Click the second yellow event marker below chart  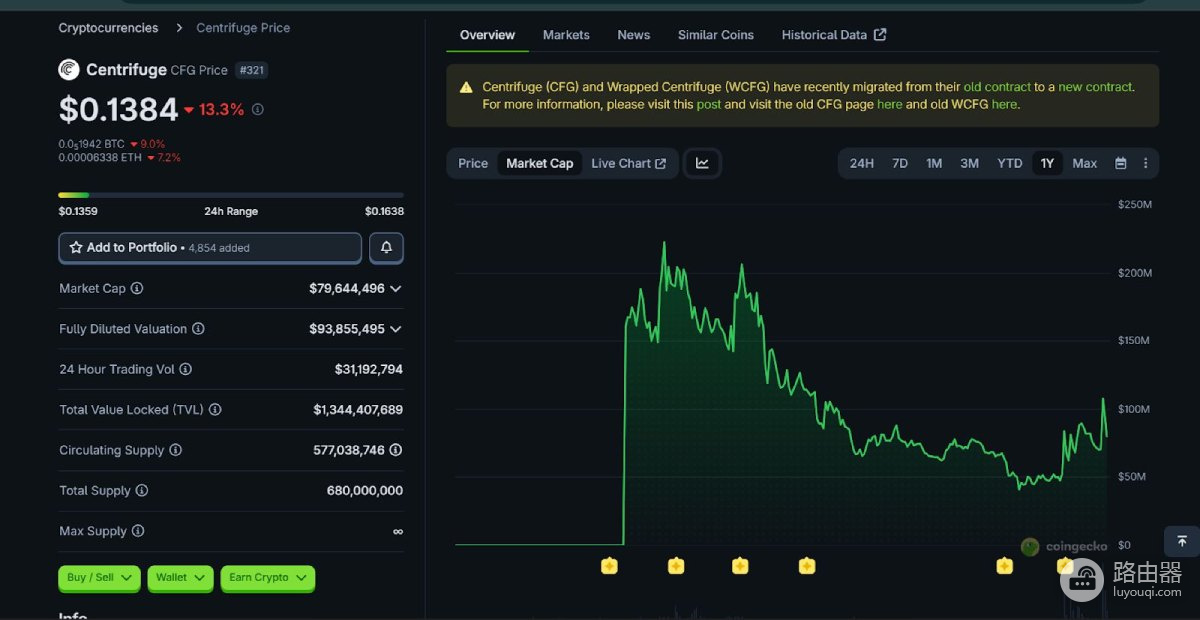(x=676, y=566)
